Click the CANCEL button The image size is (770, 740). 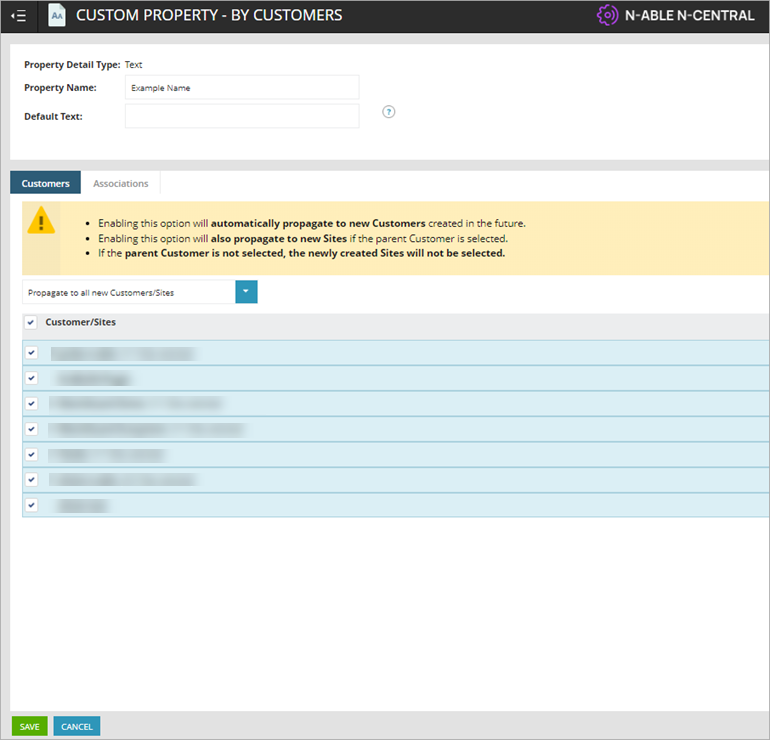(77, 726)
